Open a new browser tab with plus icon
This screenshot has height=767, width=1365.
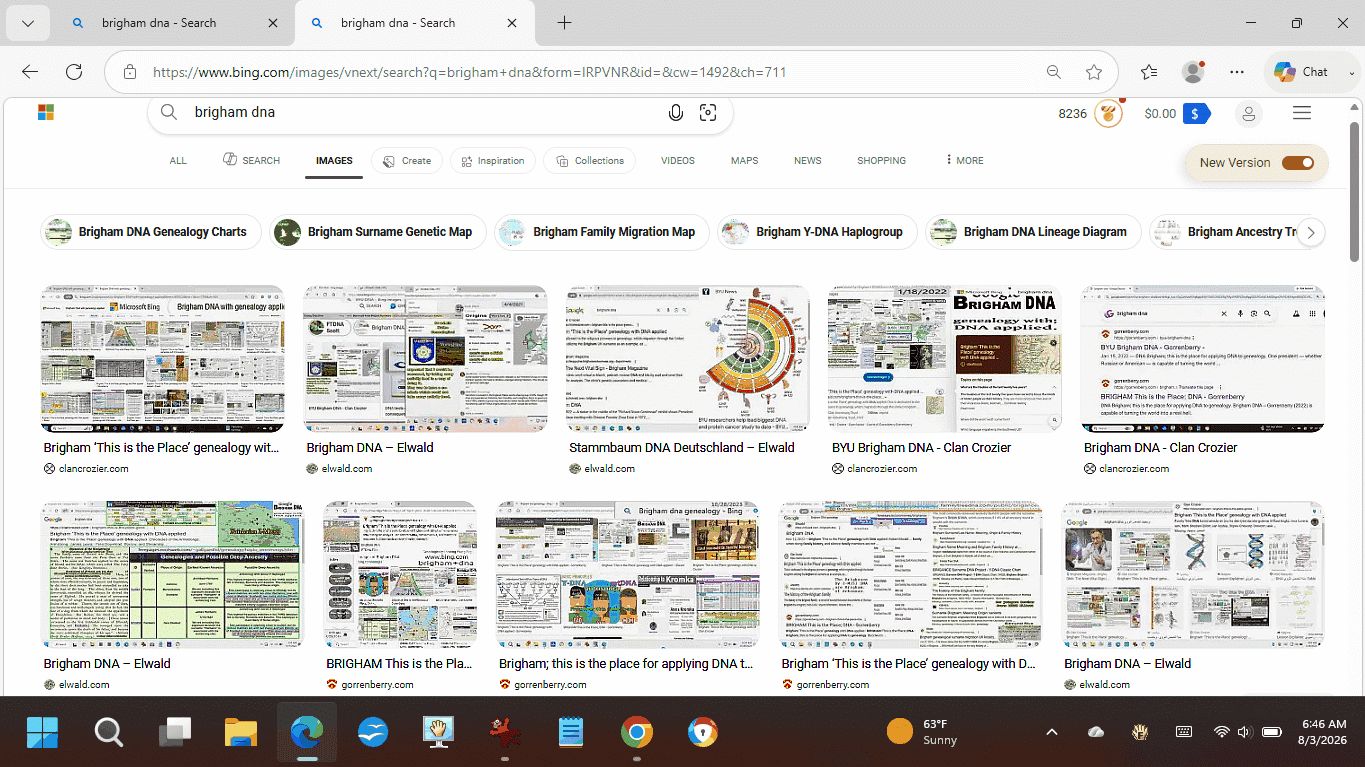click(564, 23)
